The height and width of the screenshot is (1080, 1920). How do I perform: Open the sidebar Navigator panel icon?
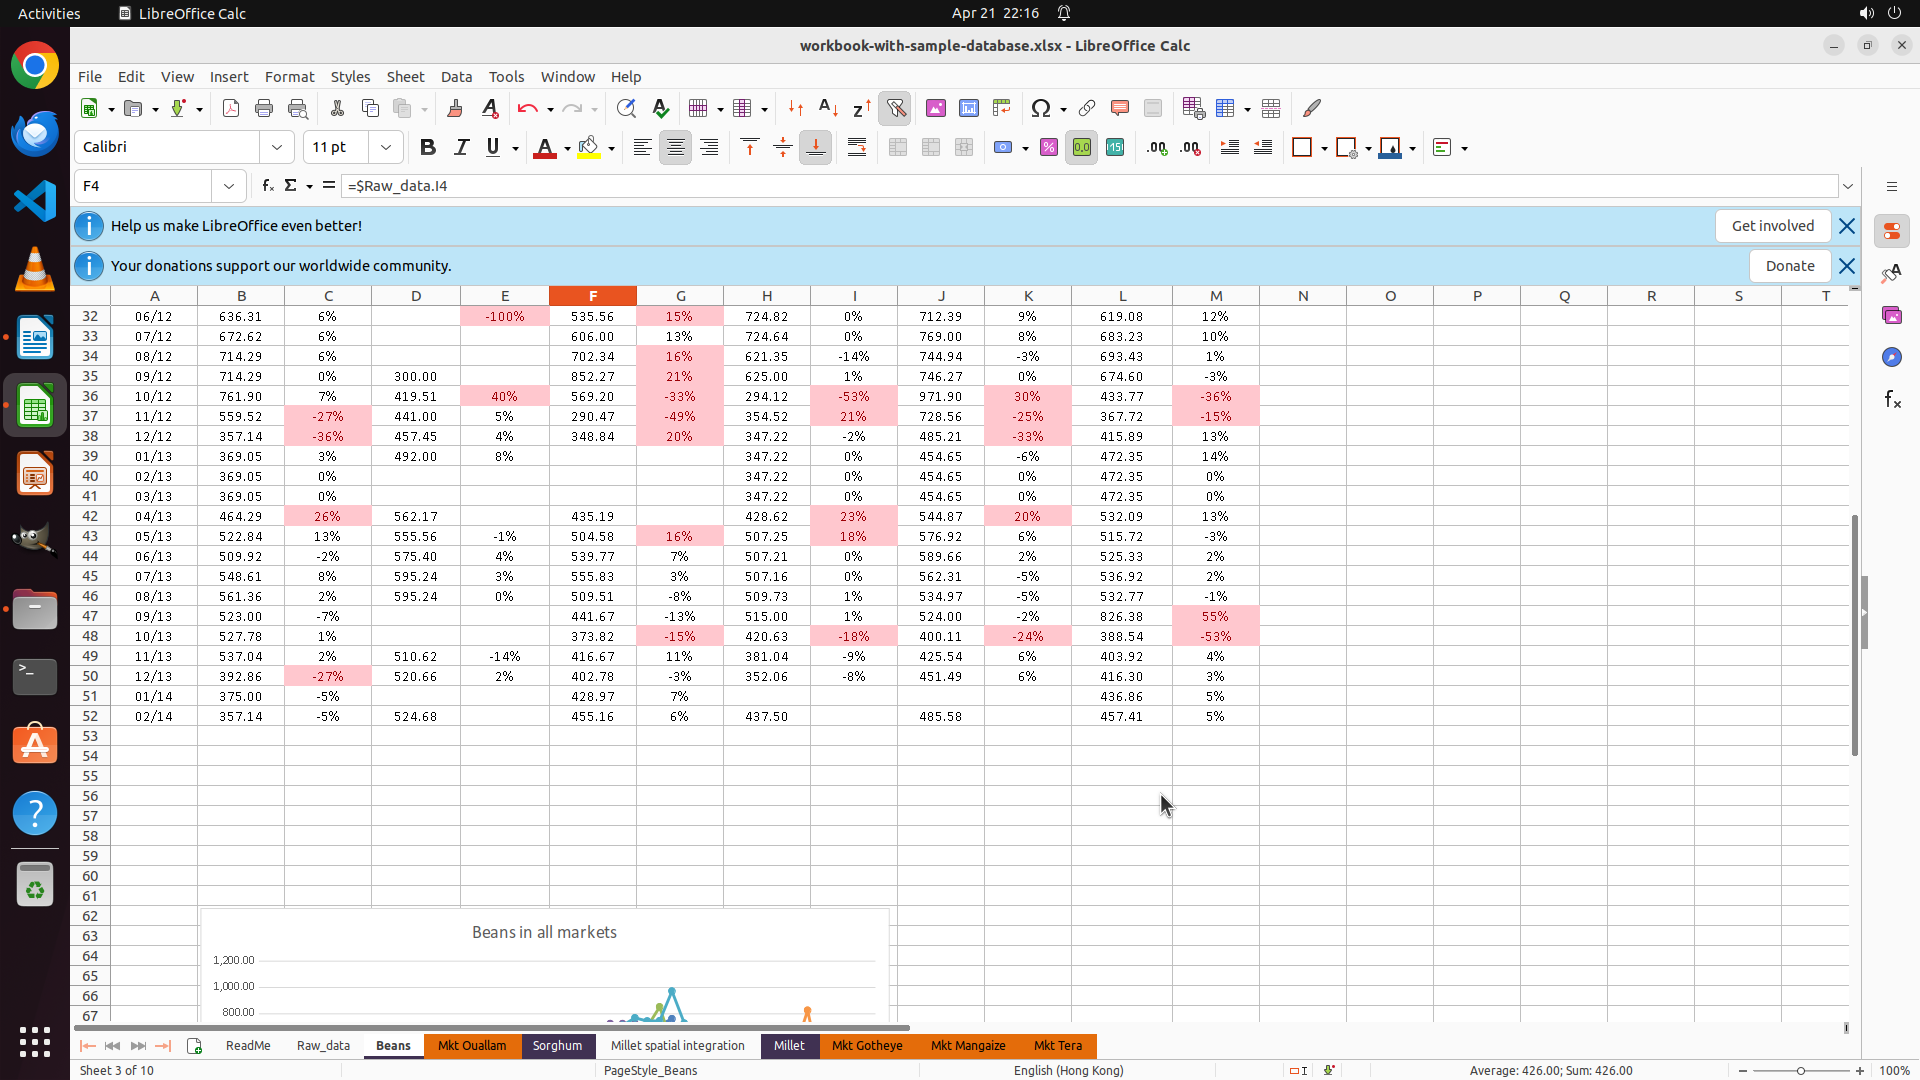point(1891,357)
